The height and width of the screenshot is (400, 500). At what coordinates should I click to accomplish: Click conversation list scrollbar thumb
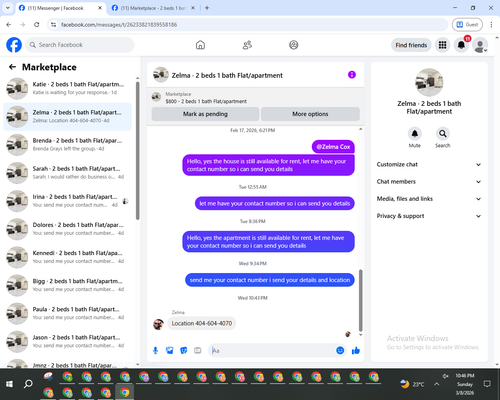137,151
